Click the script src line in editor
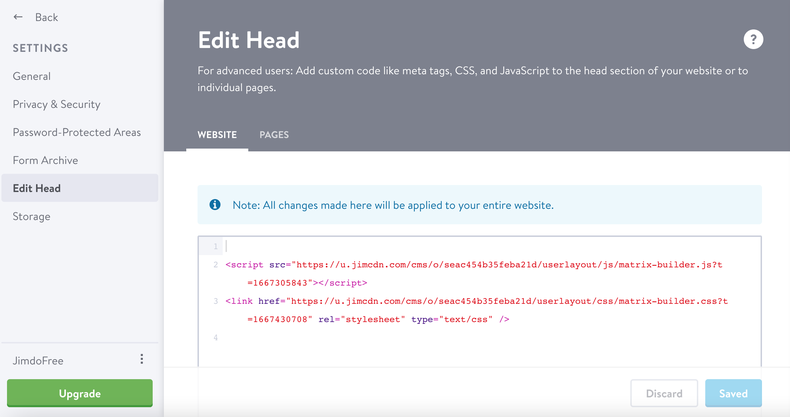 tap(474, 264)
